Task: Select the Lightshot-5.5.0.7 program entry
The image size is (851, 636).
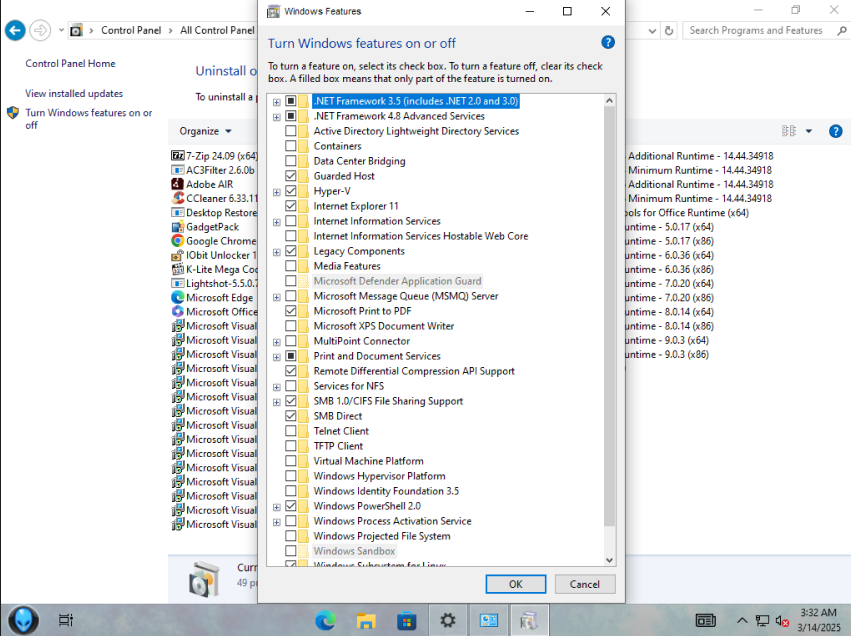Action: pyautogui.click(x=215, y=283)
